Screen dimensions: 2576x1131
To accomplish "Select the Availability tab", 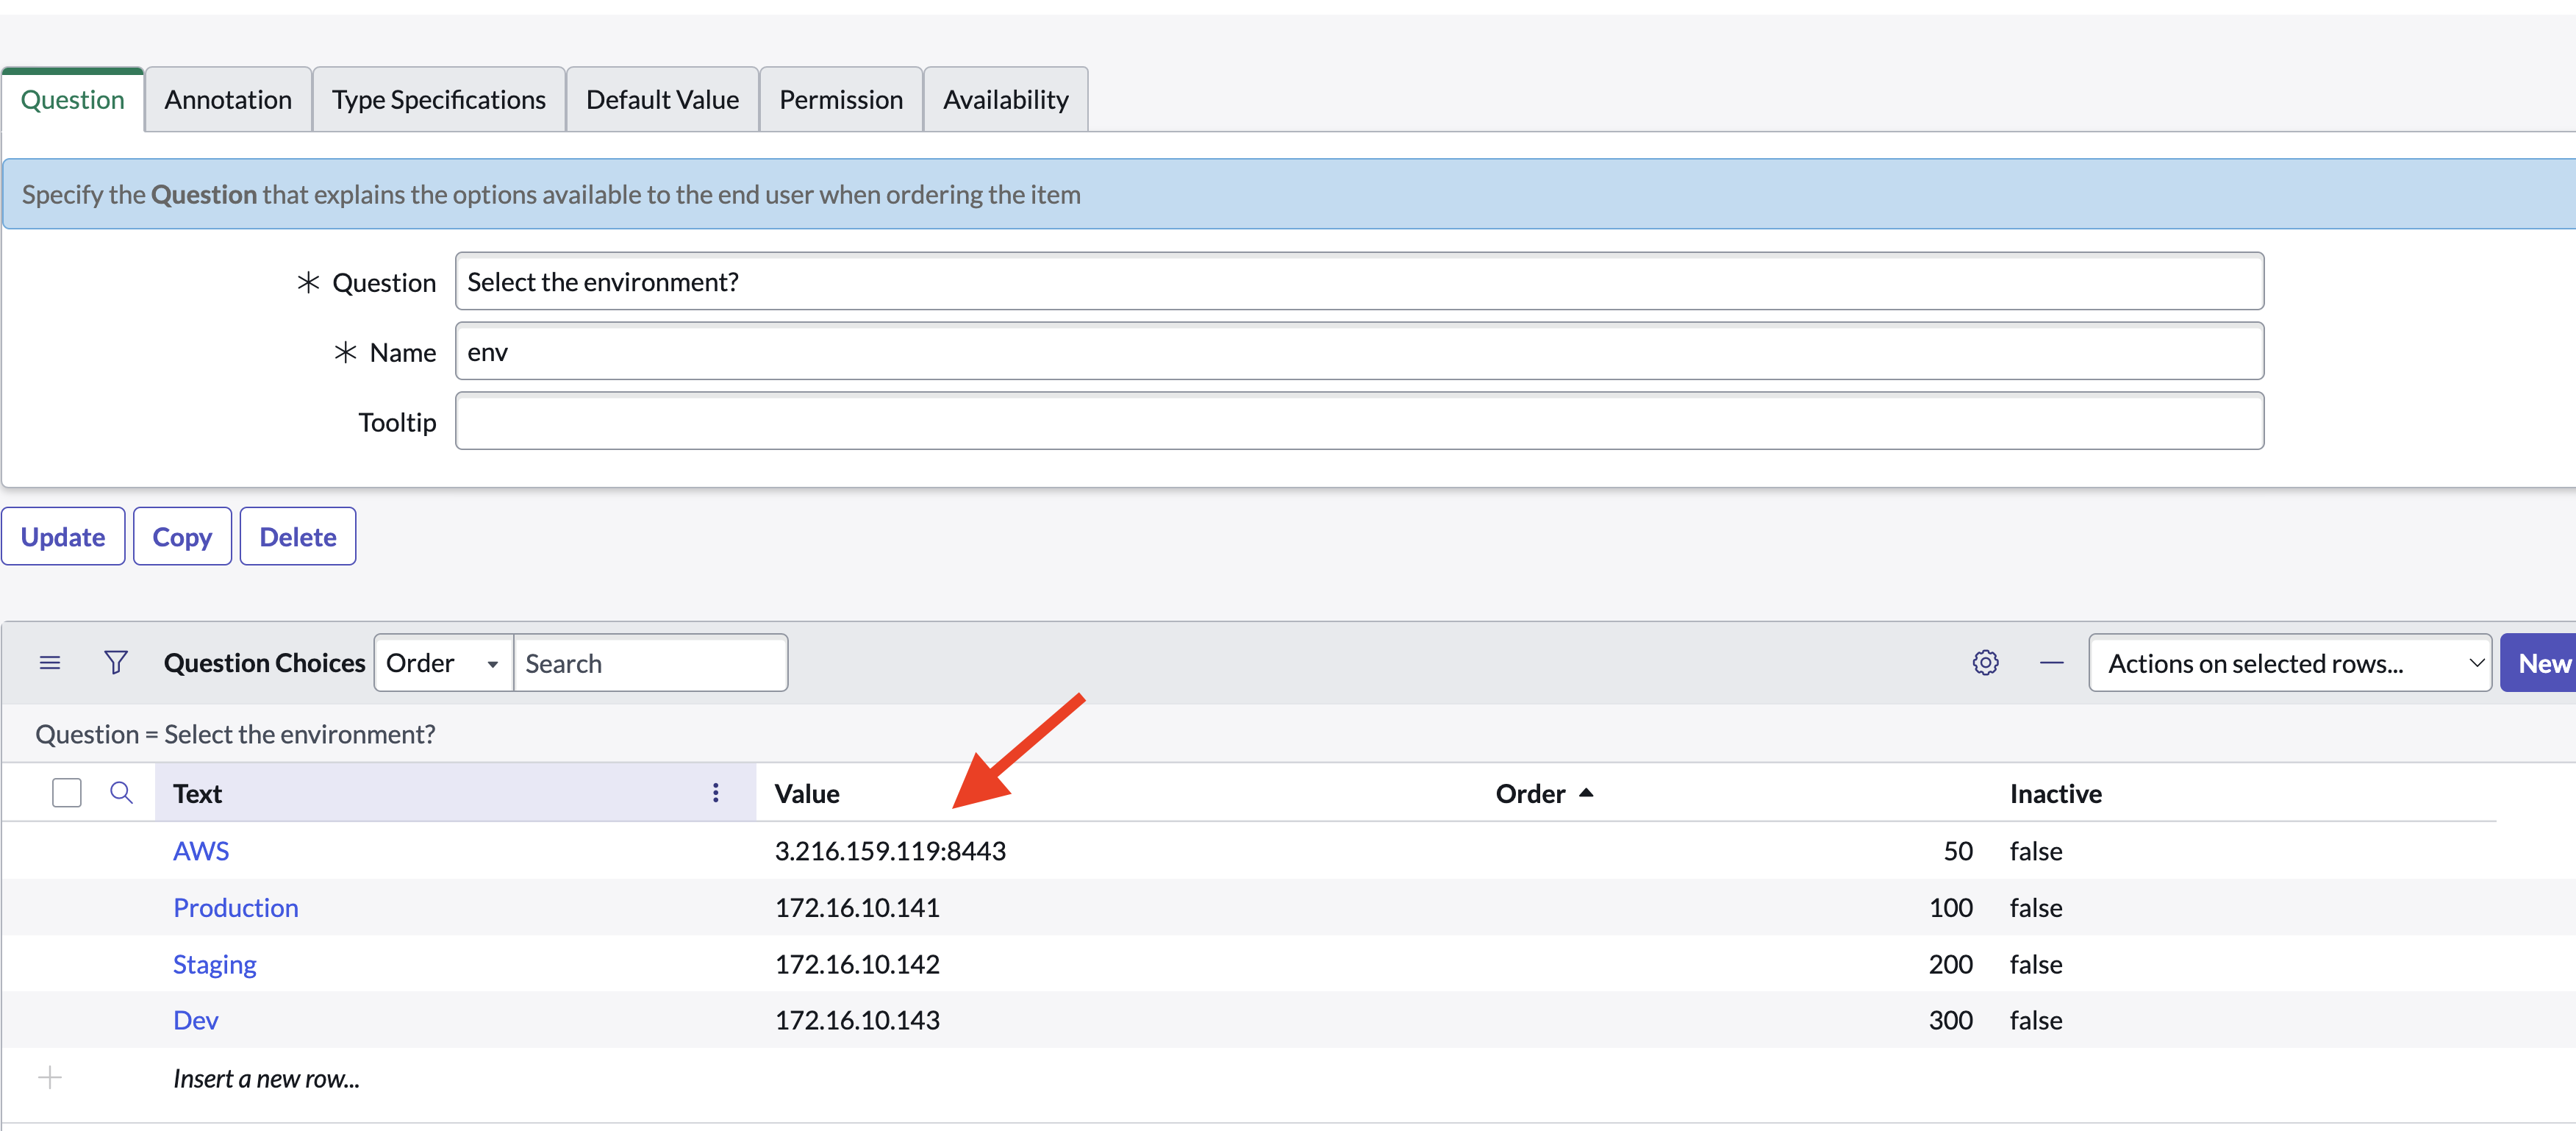I will [1005, 100].
